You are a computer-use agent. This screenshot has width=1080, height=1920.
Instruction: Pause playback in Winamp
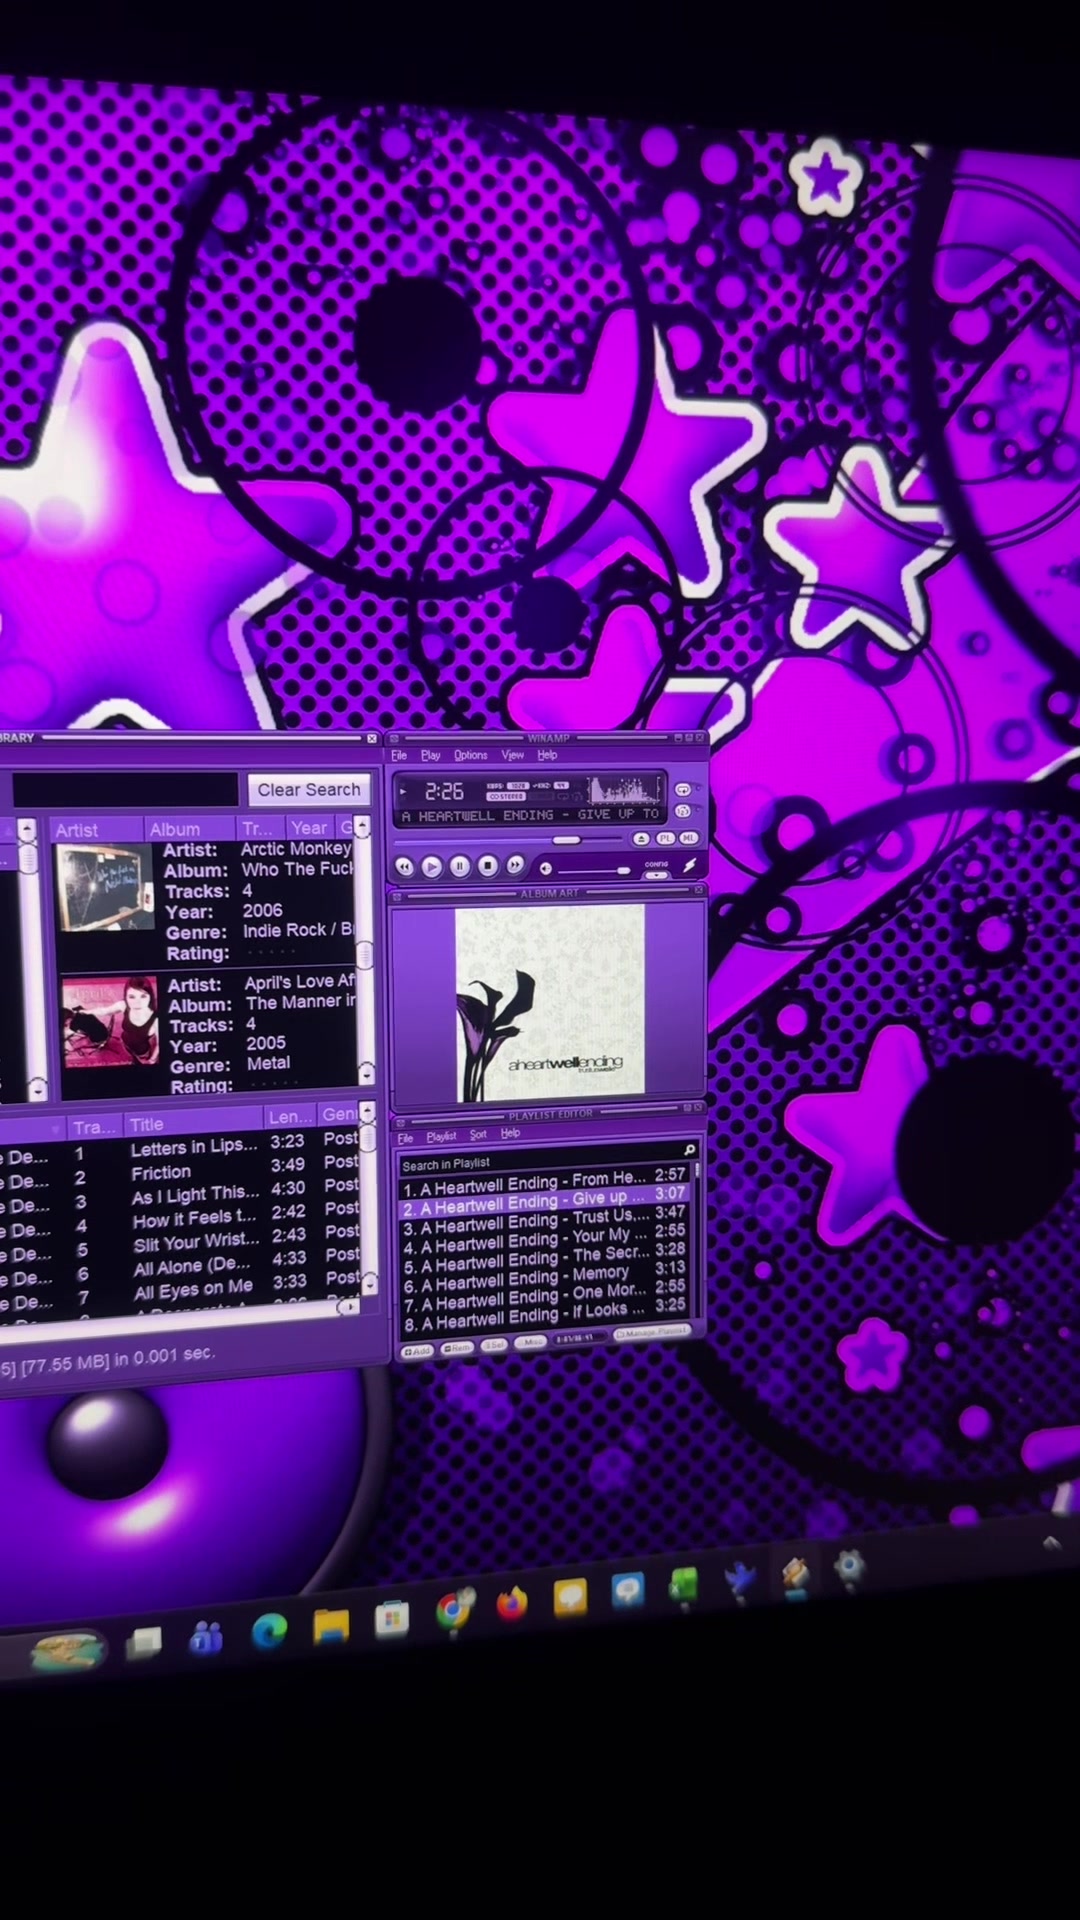tap(460, 866)
